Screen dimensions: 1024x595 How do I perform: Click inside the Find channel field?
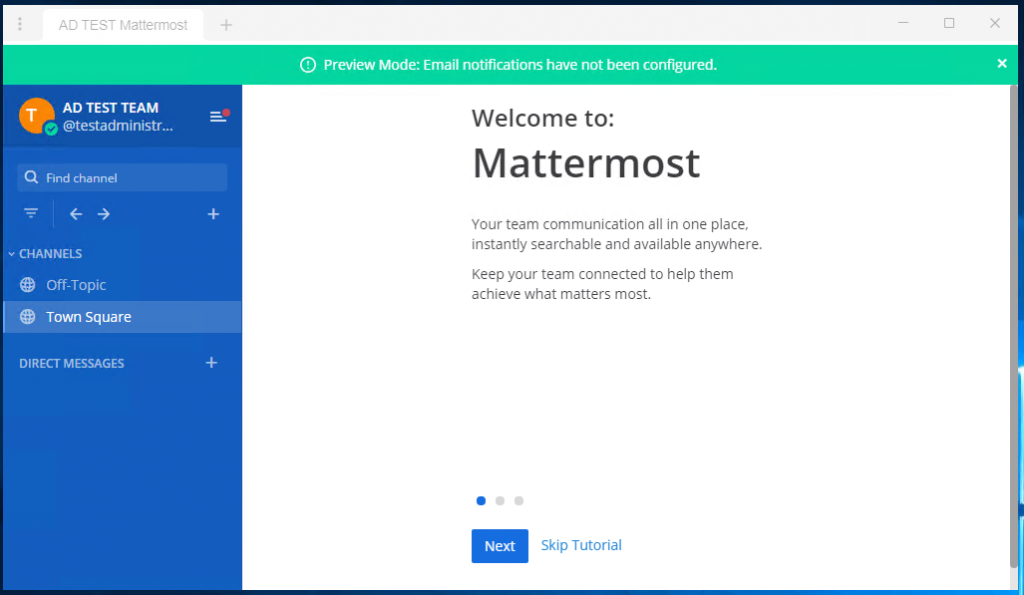122,178
